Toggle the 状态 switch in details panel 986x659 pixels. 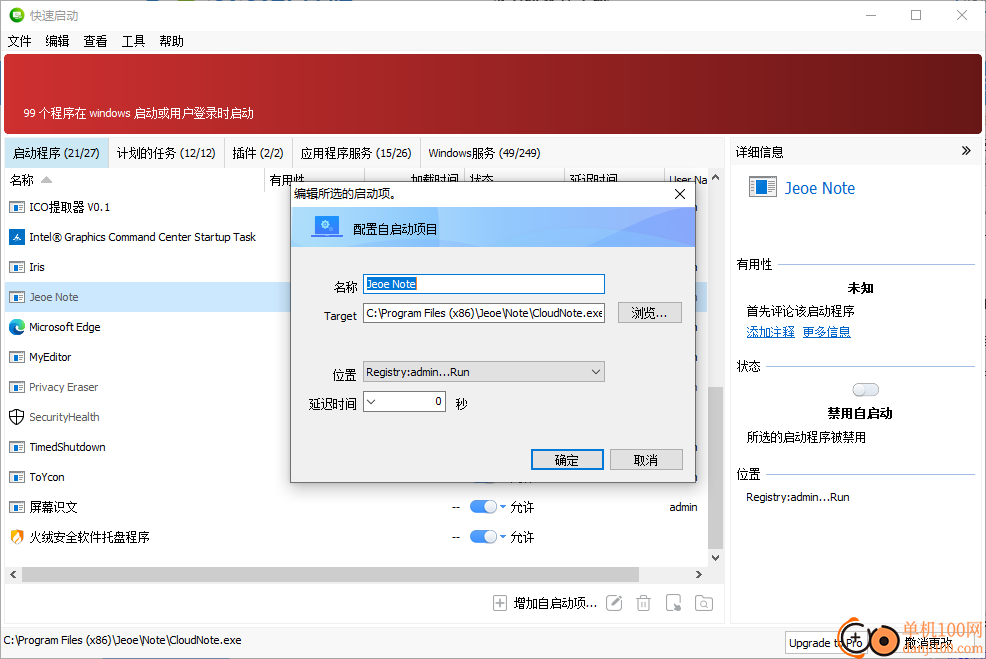click(x=865, y=390)
